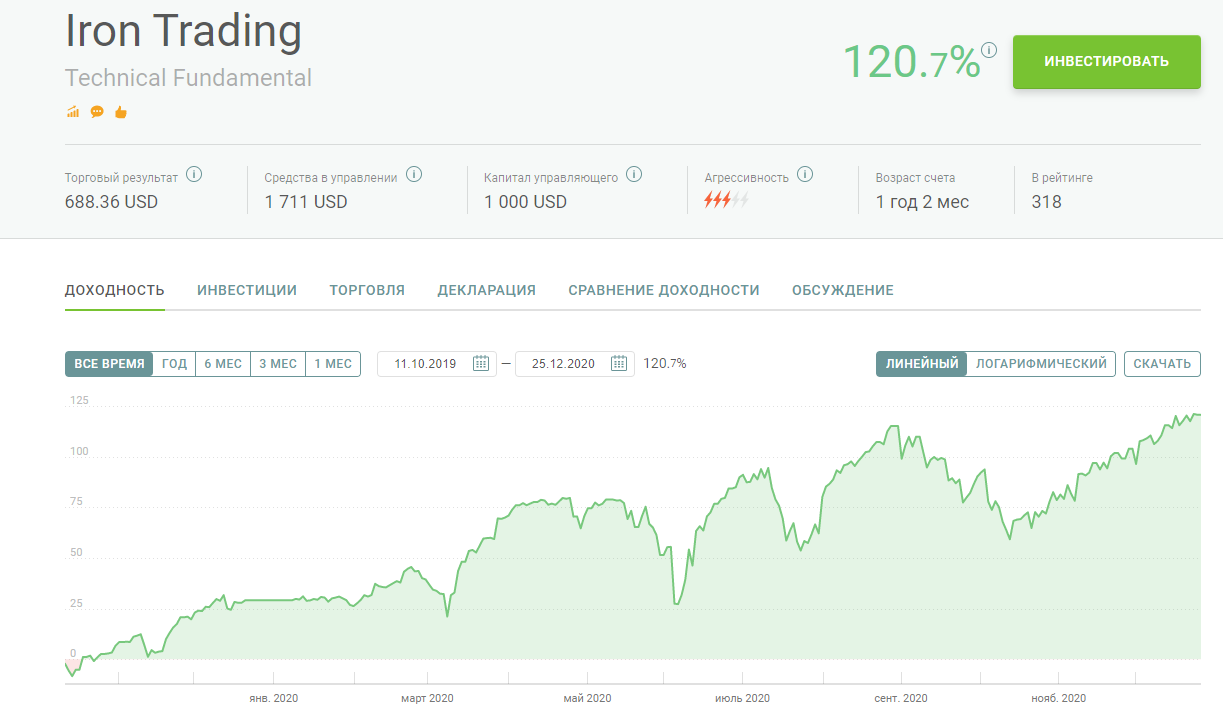
Task: Click info icon beside Средства в управлении
Action: tap(414, 174)
